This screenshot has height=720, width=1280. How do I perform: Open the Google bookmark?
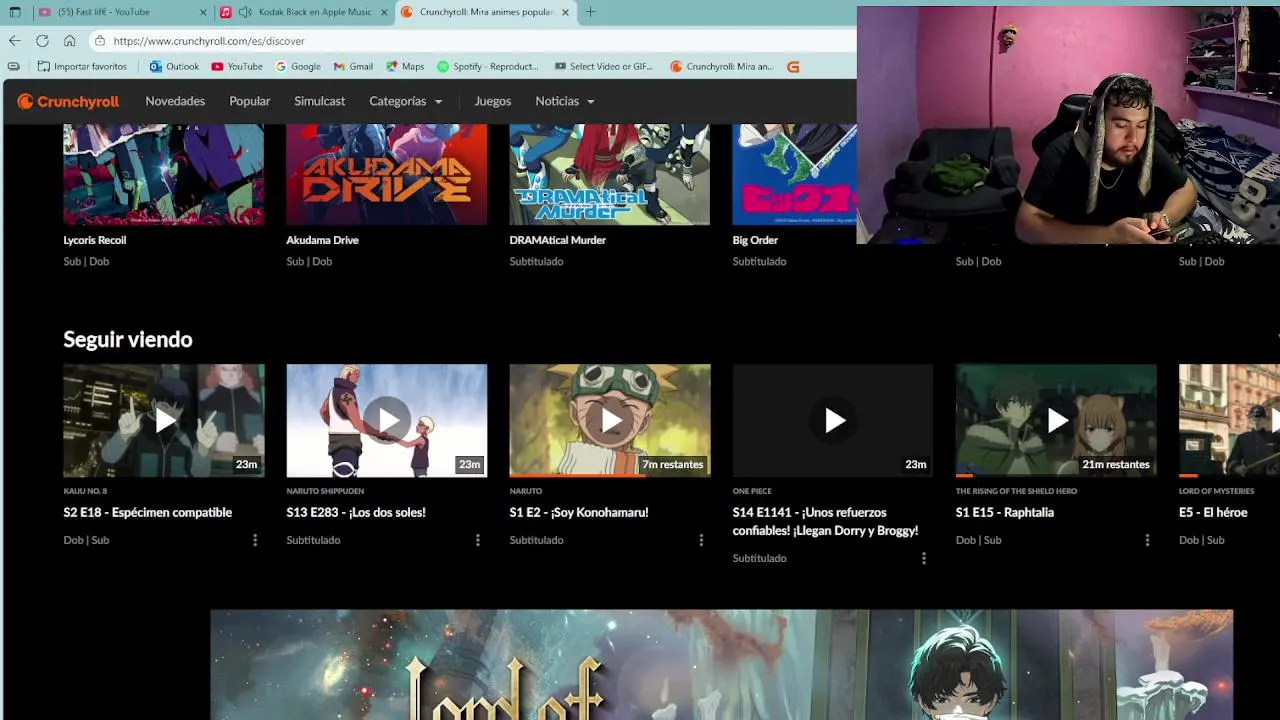tap(298, 67)
